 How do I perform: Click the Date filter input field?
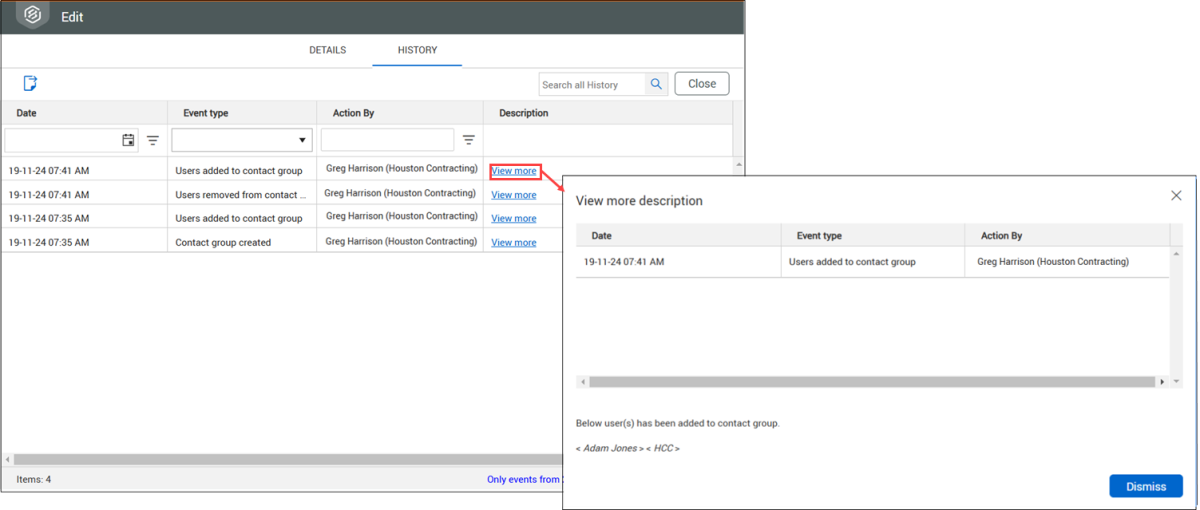[x=62, y=140]
